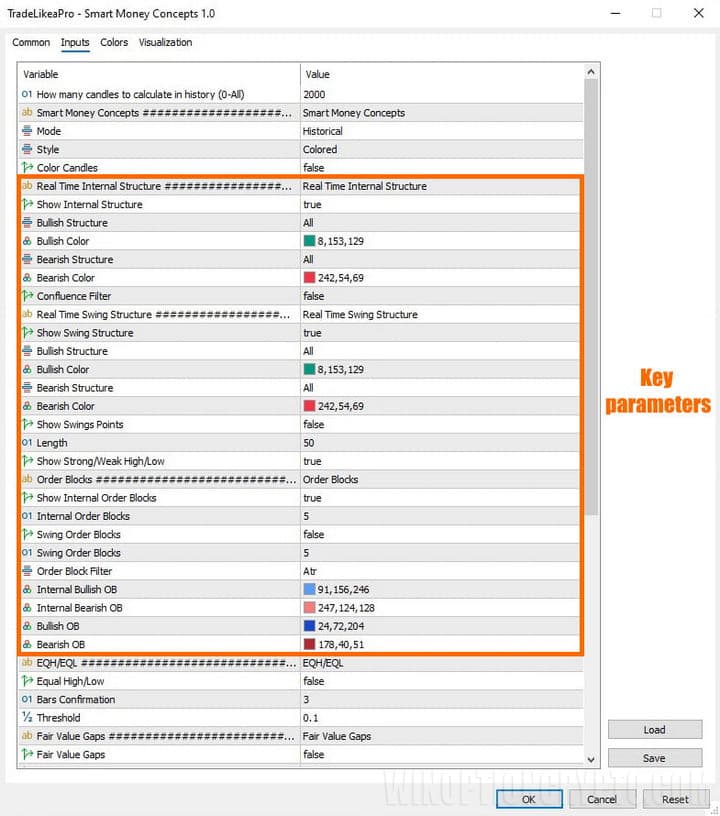This screenshot has width=720, height=816.
Task: Click the fraction icon beside Threshold
Action: point(27,718)
